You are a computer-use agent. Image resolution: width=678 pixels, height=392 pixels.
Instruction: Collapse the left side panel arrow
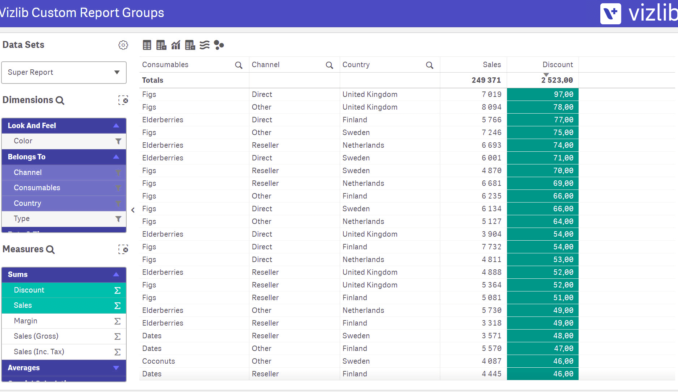pos(133,210)
